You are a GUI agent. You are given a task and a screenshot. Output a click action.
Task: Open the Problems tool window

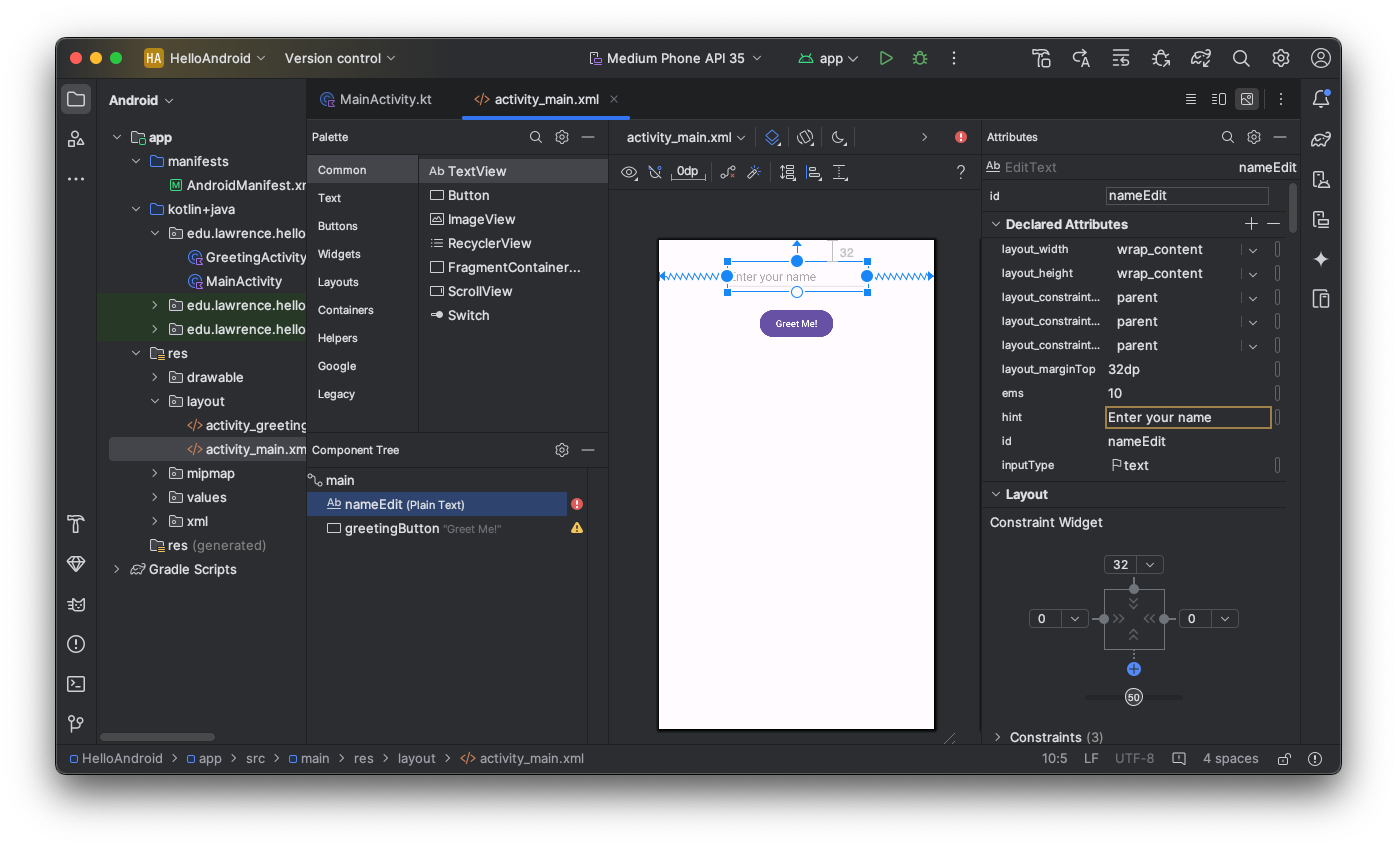76,644
